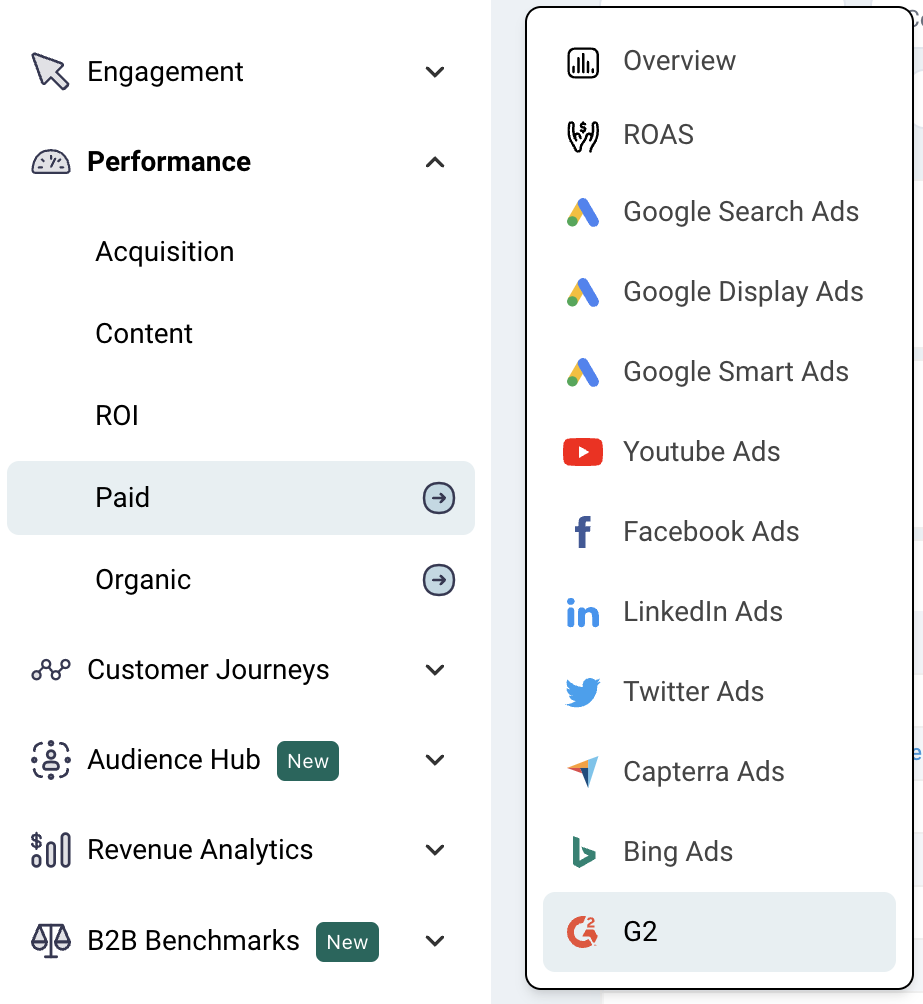Screen dimensions: 923x1004
Task: Click the G2 logo icon
Action: [x=583, y=932]
